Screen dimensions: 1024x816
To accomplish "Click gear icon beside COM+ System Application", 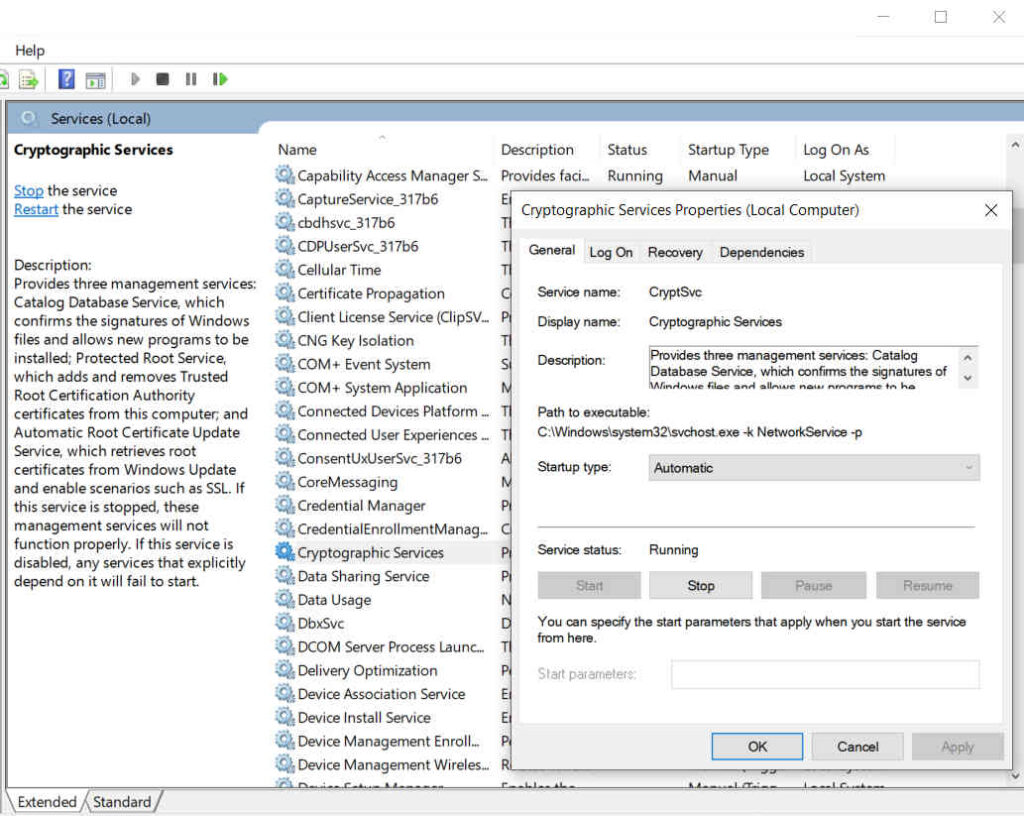I will click(x=285, y=386).
